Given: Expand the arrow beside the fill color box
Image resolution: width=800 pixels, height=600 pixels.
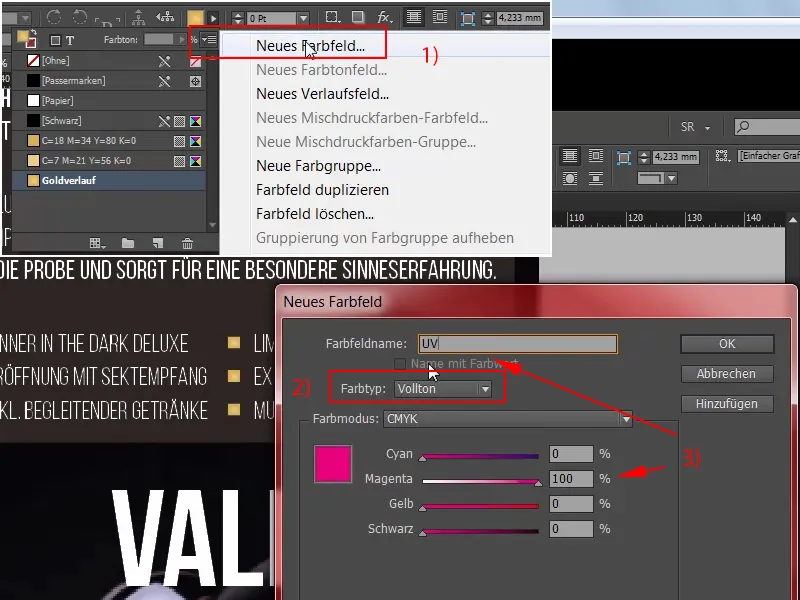Looking at the screenshot, I should click(213, 18).
